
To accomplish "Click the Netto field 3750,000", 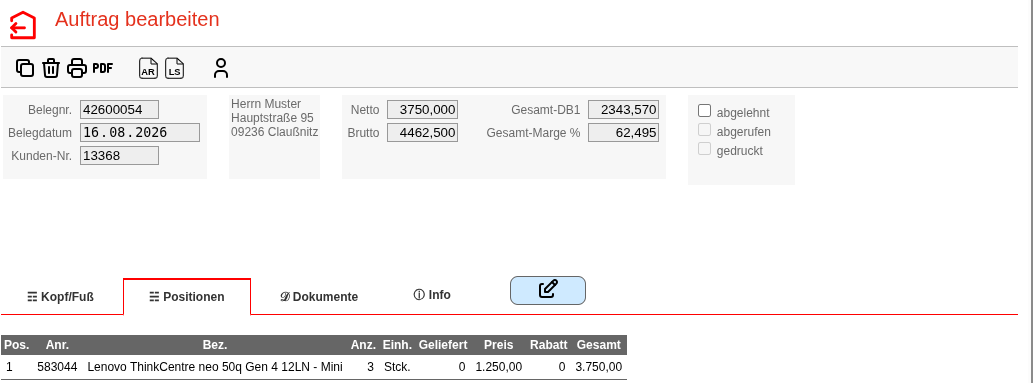I will 422,109.
